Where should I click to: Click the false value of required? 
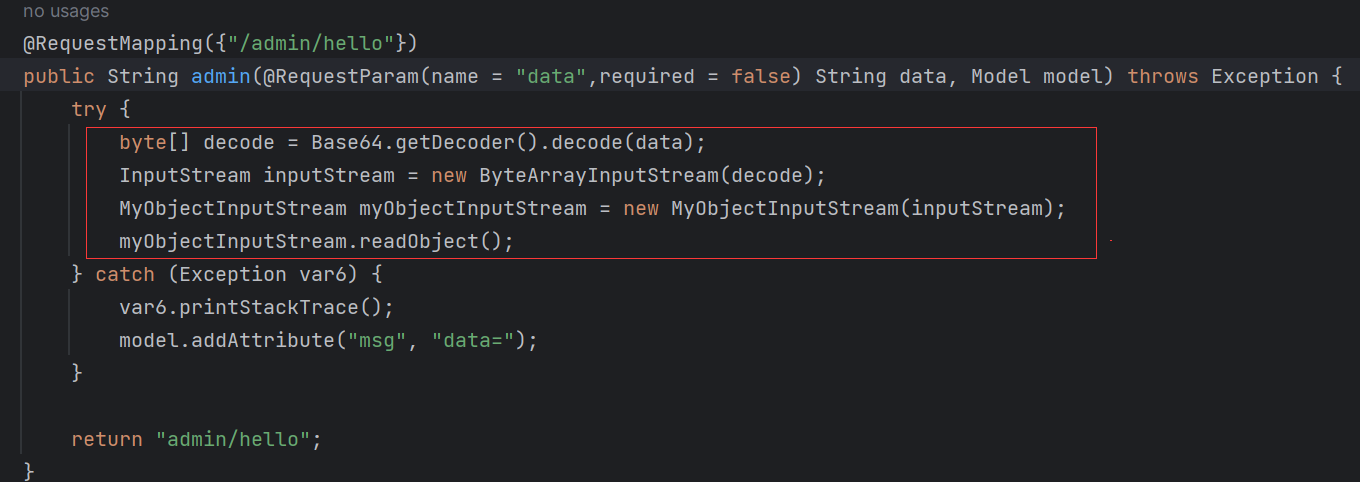(760, 77)
